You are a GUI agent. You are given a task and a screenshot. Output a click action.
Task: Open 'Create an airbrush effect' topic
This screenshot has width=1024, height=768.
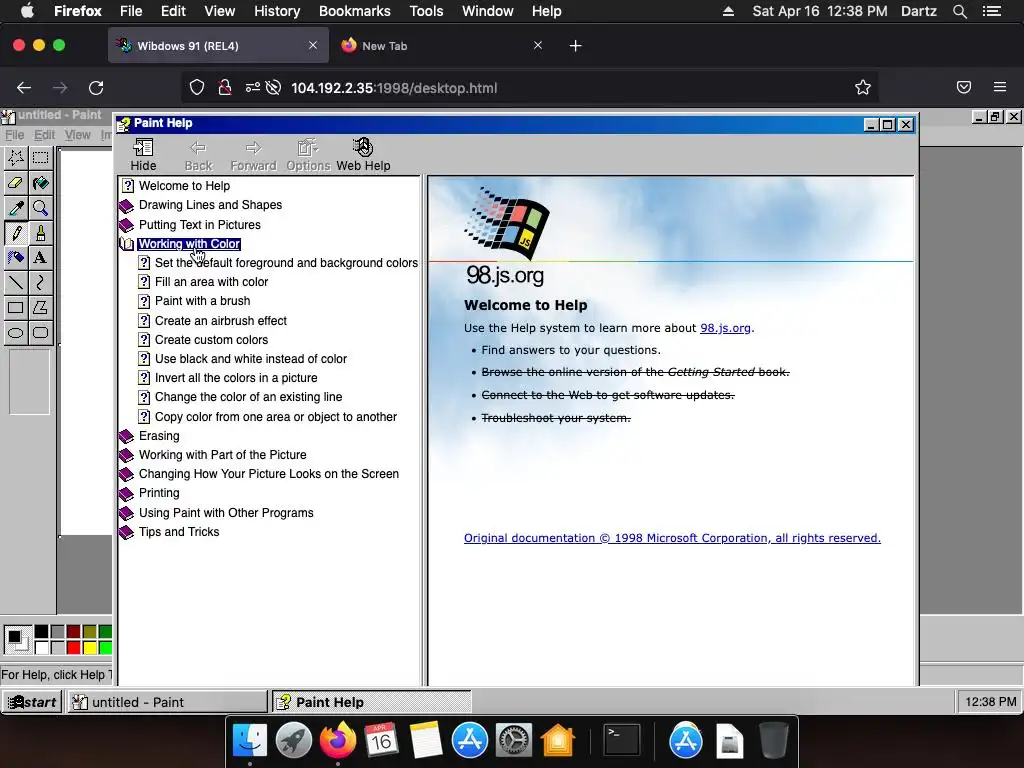click(x=221, y=321)
